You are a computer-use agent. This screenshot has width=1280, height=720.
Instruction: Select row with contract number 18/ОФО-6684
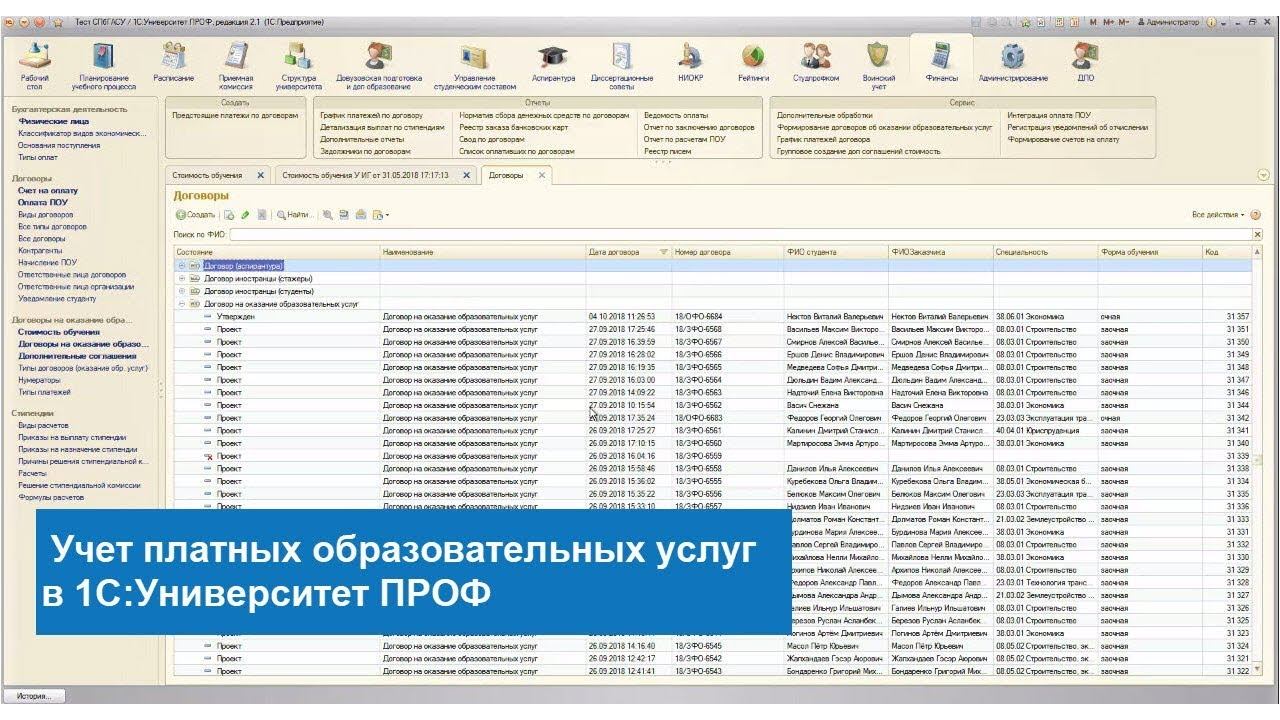714,316
